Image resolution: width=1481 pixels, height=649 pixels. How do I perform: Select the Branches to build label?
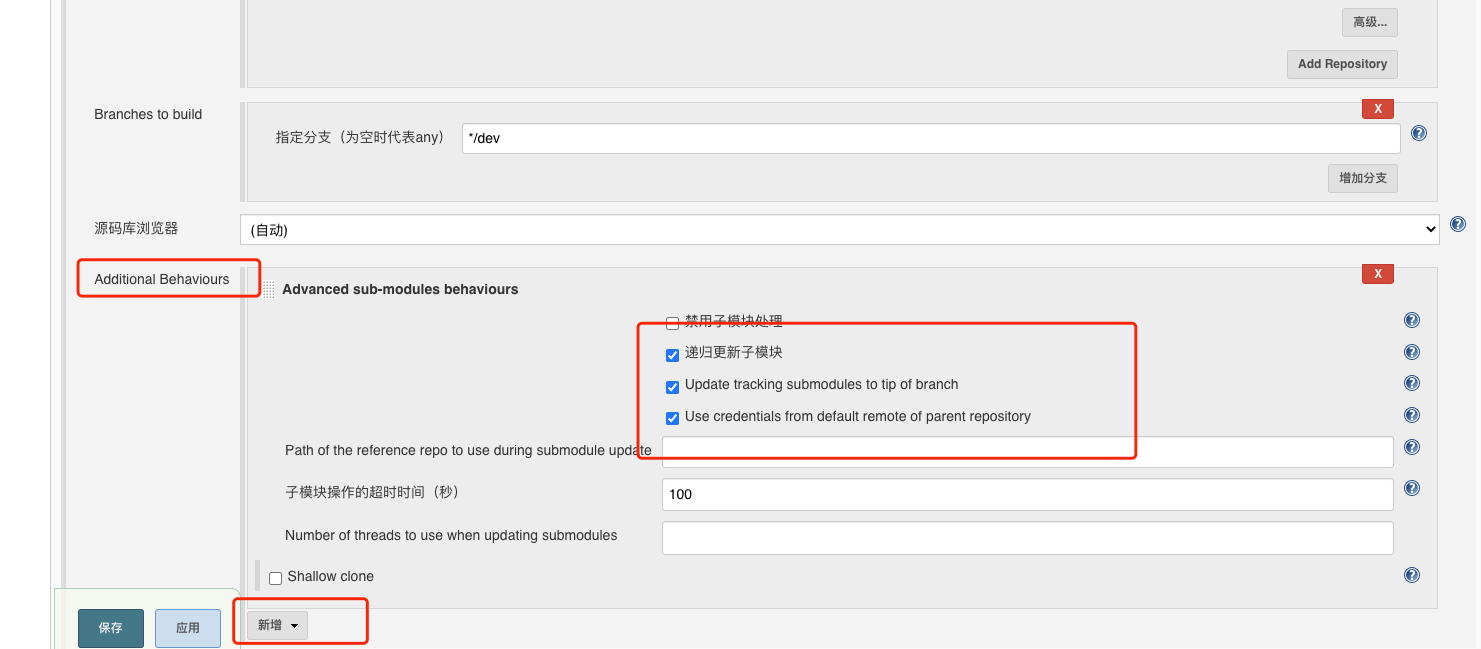[x=148, y=114]
